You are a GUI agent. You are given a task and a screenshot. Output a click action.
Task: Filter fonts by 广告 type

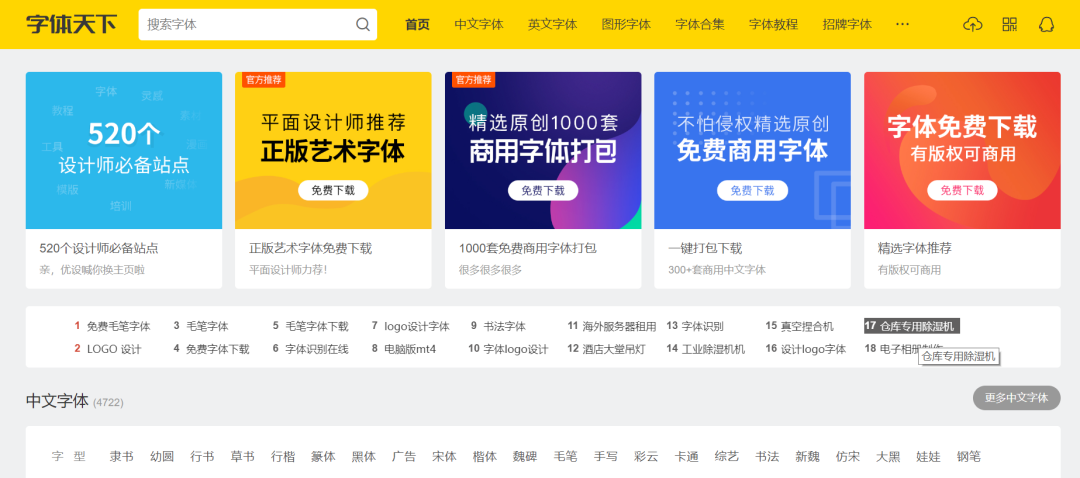[404, 457]
